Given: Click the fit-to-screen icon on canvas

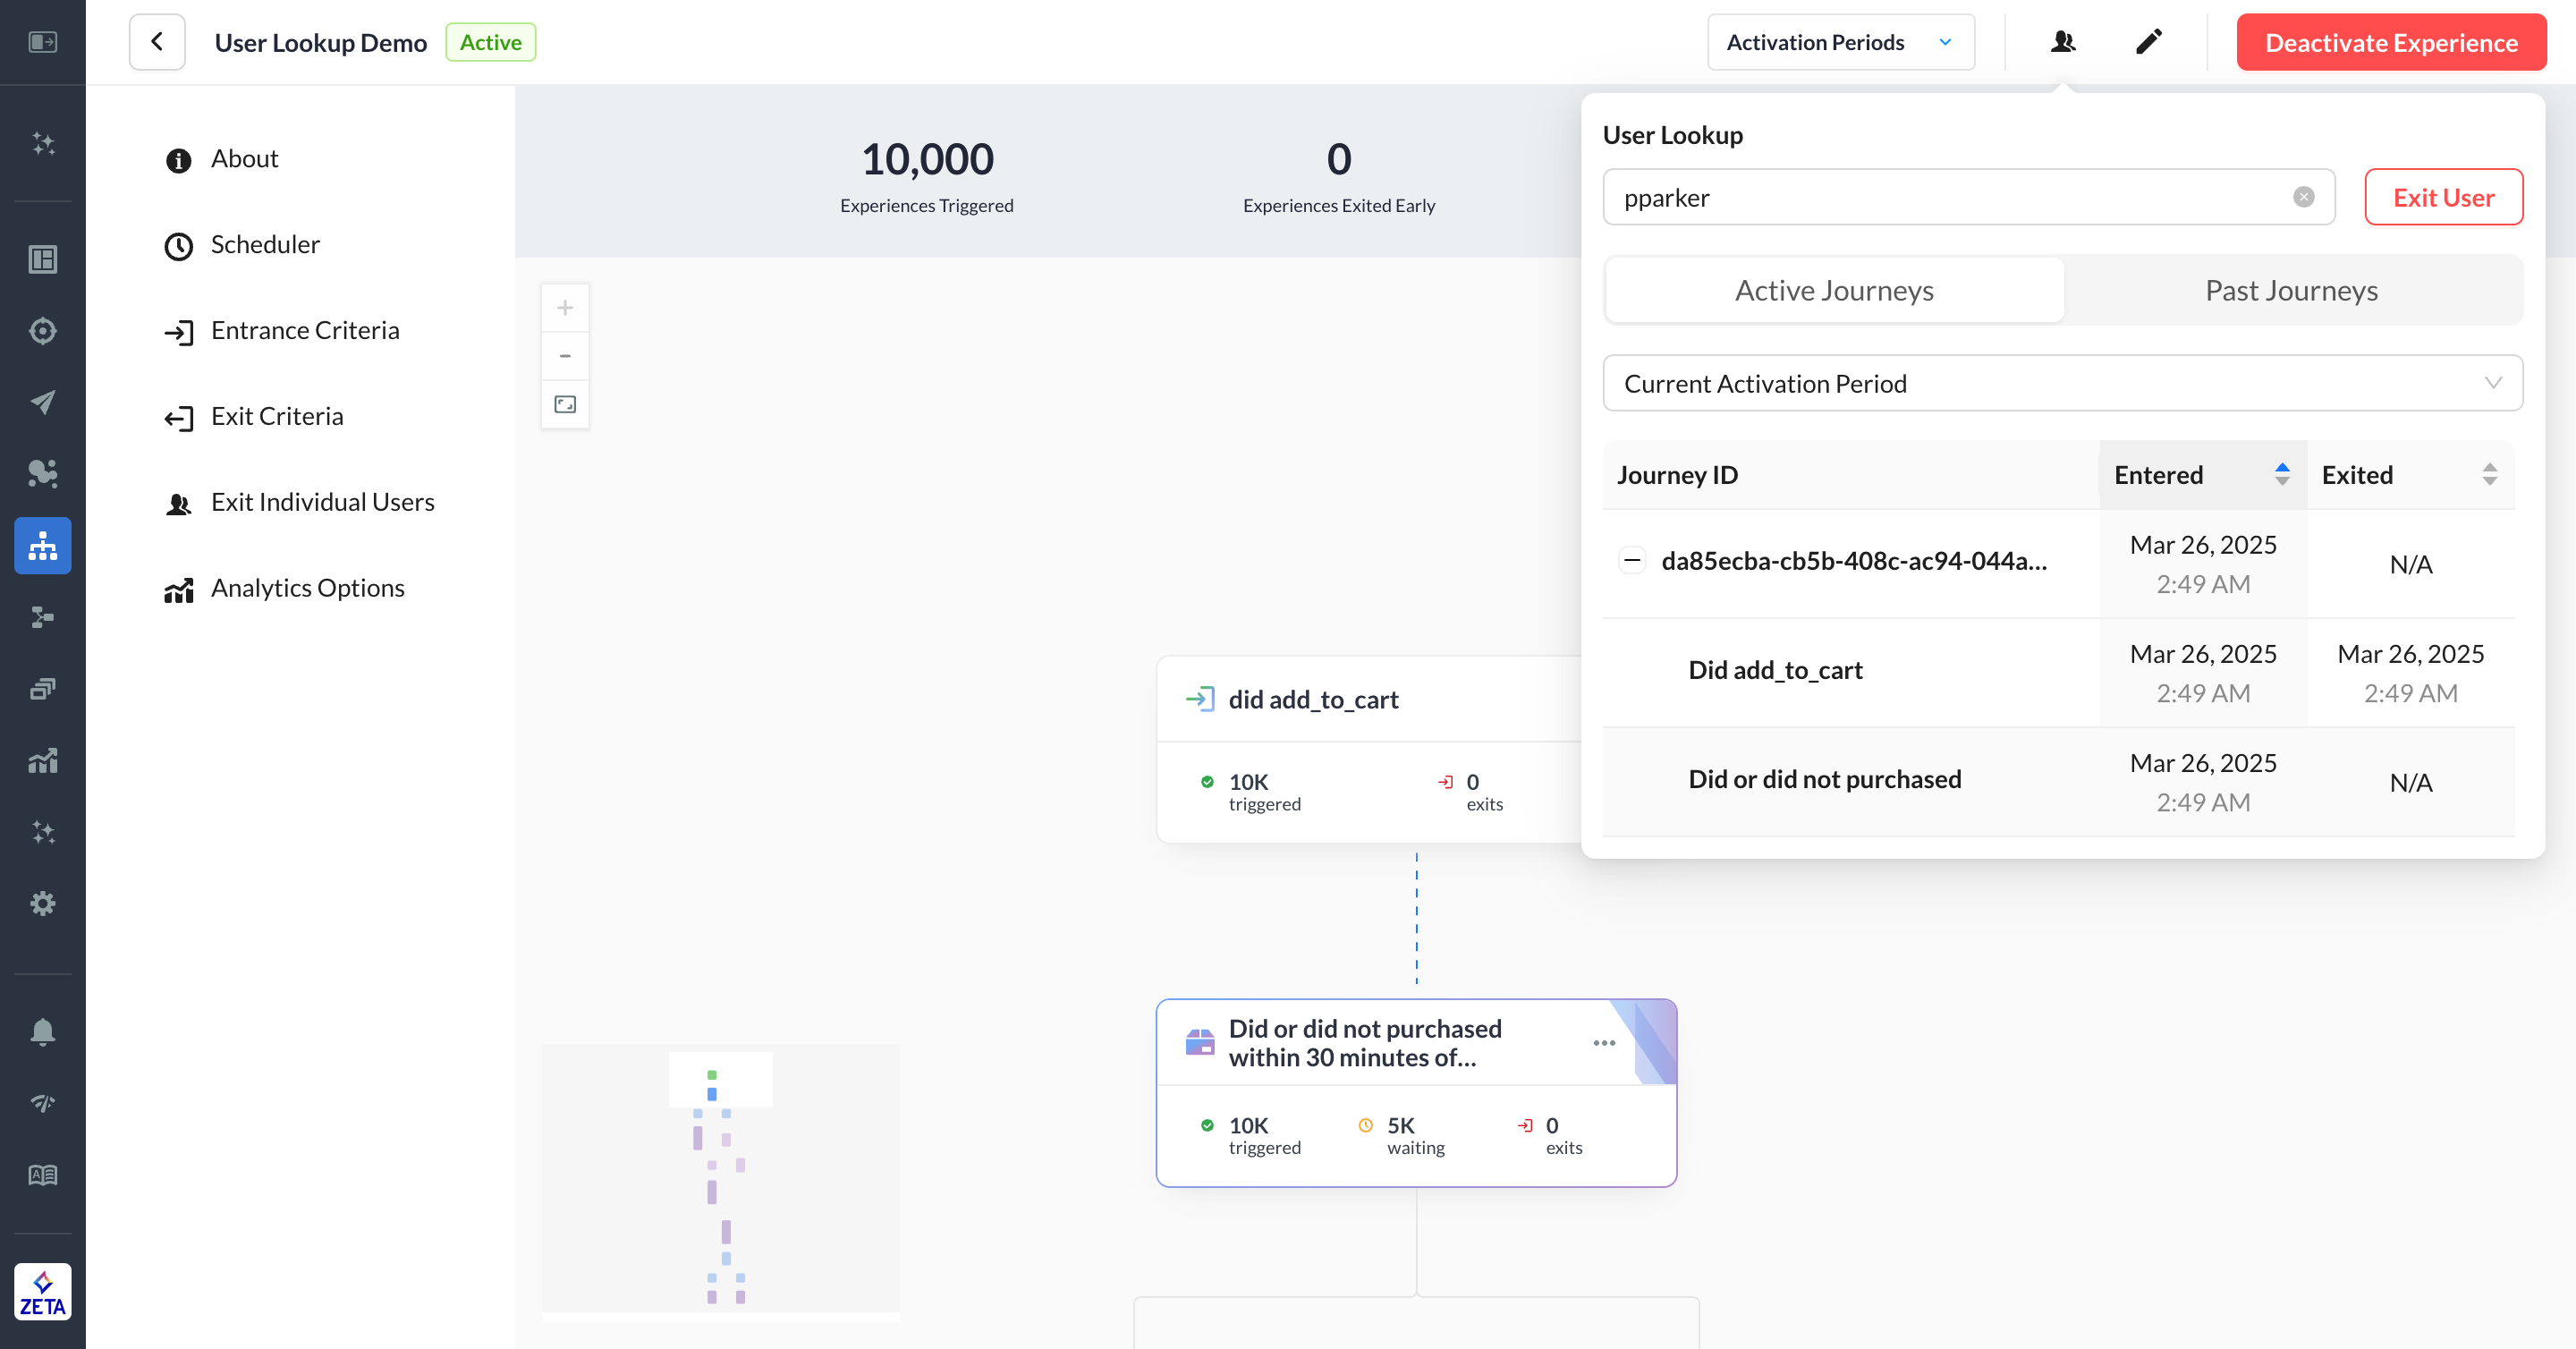Looking at the screenshot, I should click(565, 404).
